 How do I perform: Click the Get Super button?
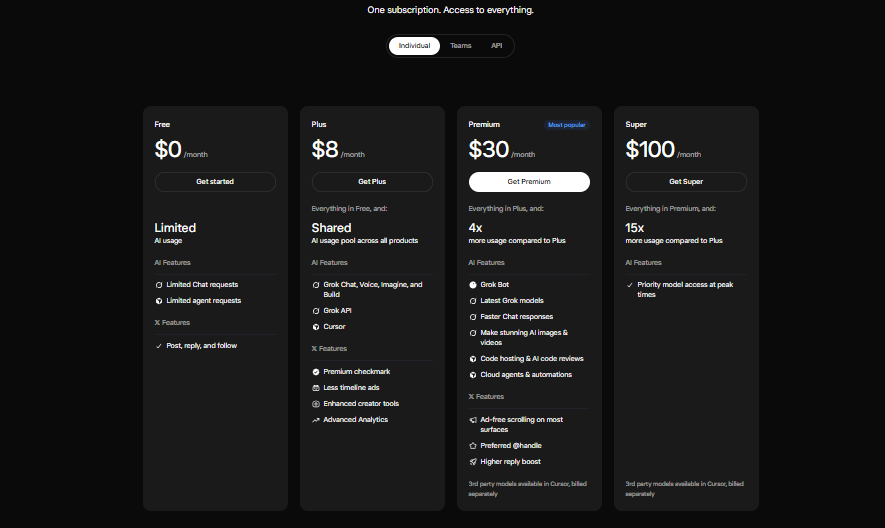click(x=686, y=182)
